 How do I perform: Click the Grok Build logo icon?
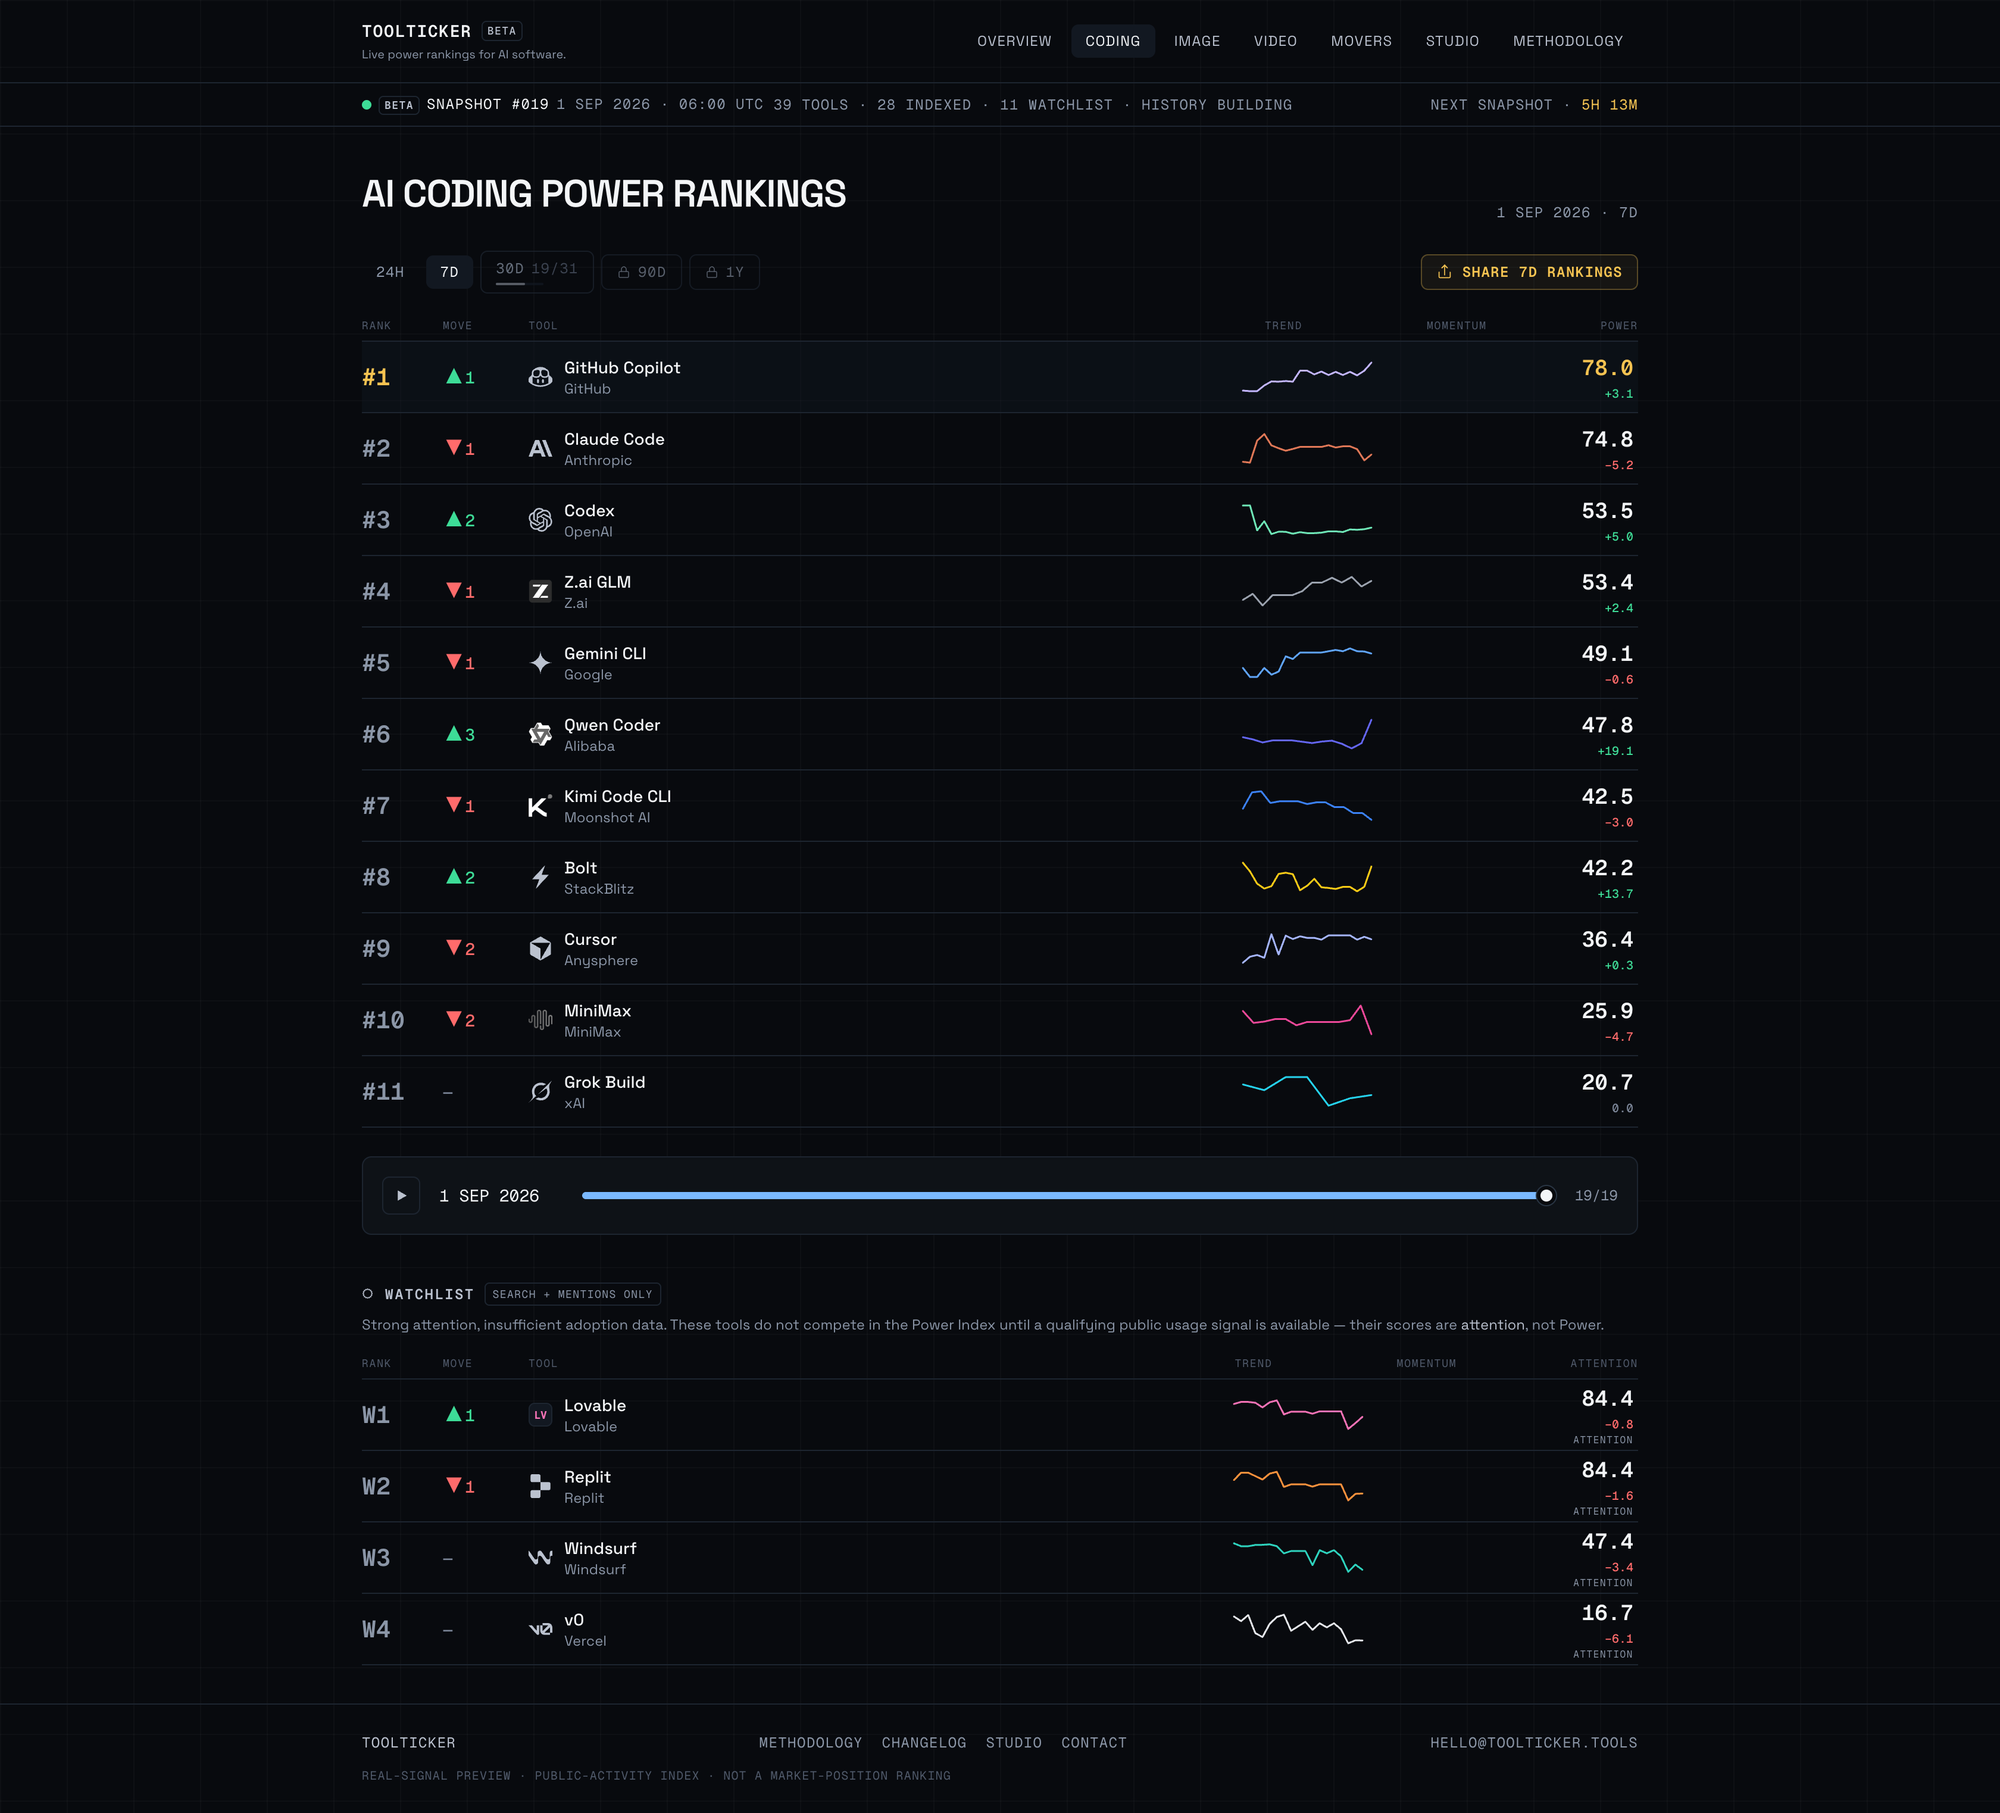(540, 1092)
